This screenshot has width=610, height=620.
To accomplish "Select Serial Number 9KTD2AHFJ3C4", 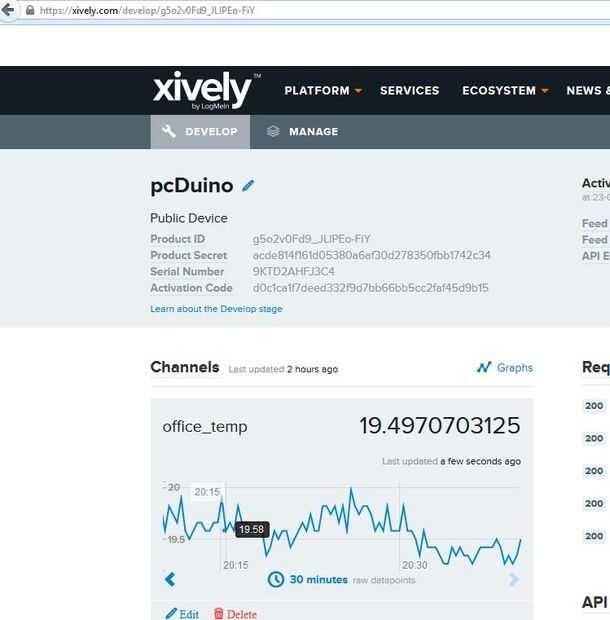I will (x=293, y=271).
